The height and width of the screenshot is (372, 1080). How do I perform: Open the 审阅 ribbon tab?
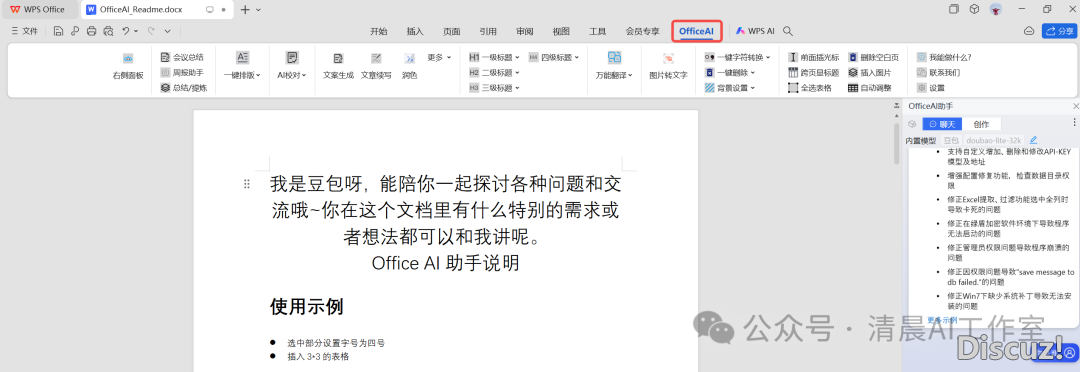(524, 31)
